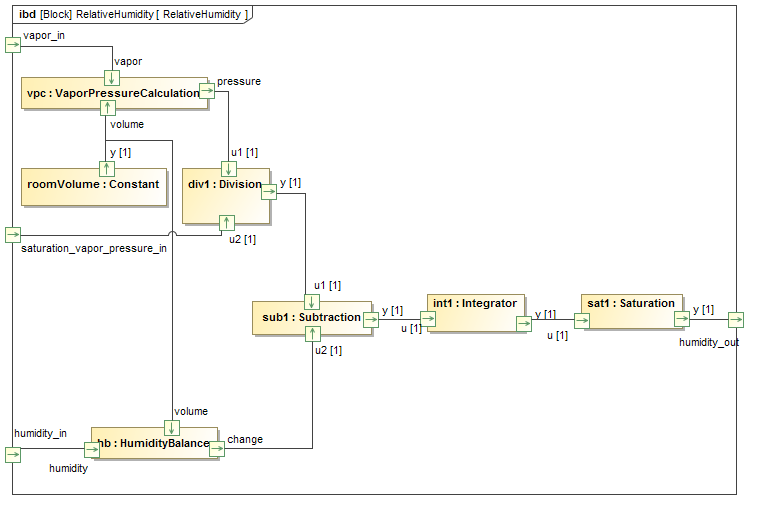Viewport: 768px width, 519px height.
Task: Click the vapor input port on vpc block
Action: pos(112,78)
